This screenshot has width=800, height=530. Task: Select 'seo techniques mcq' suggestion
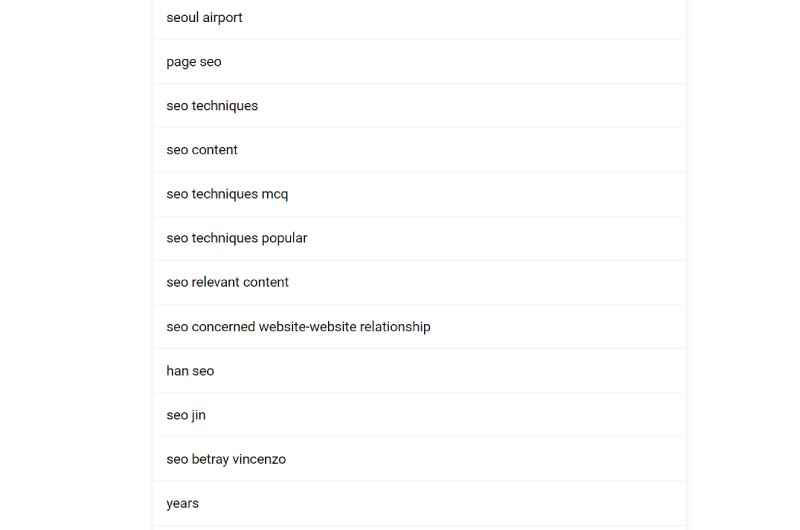pyautogui.click(x=419, y=194)
